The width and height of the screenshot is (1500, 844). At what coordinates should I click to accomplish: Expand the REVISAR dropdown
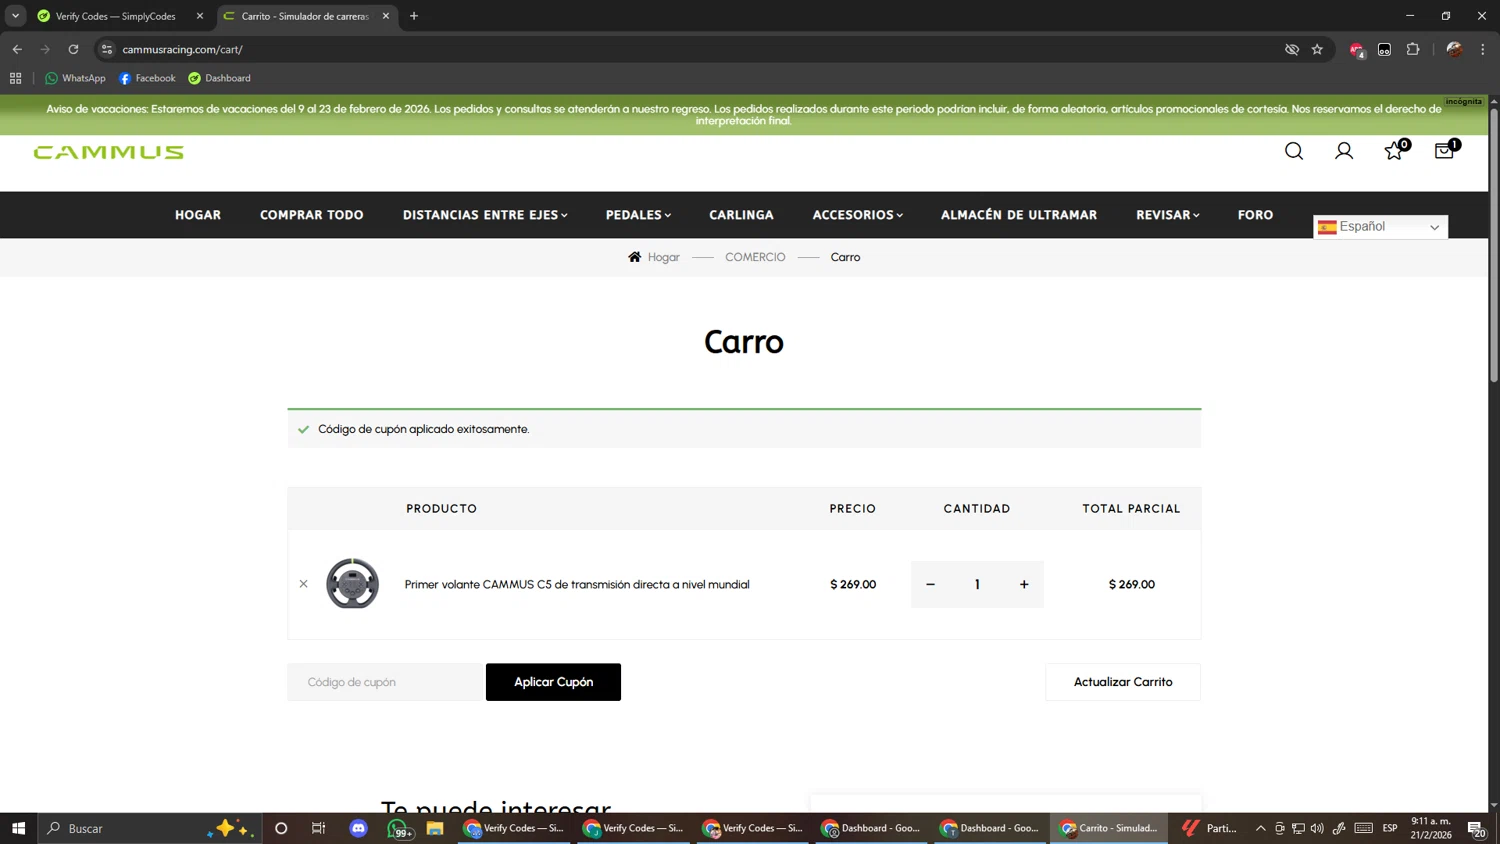coord(1167,215)
